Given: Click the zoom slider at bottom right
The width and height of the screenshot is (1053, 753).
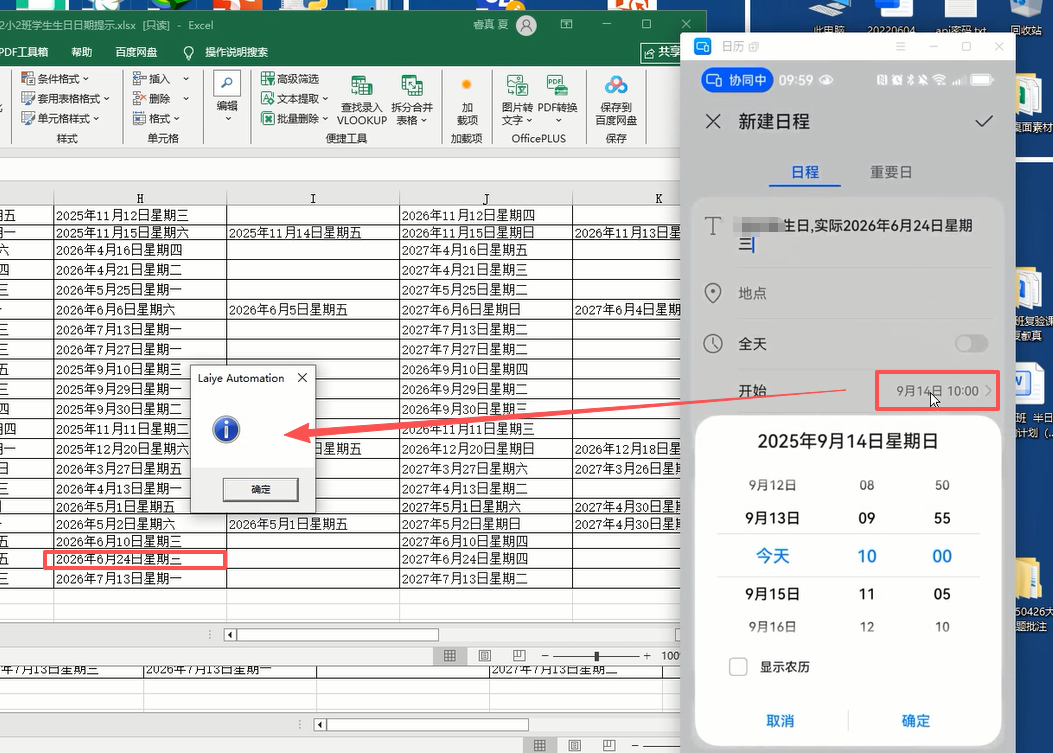Looking at the screenshot, I should click(x=595, y=656).
